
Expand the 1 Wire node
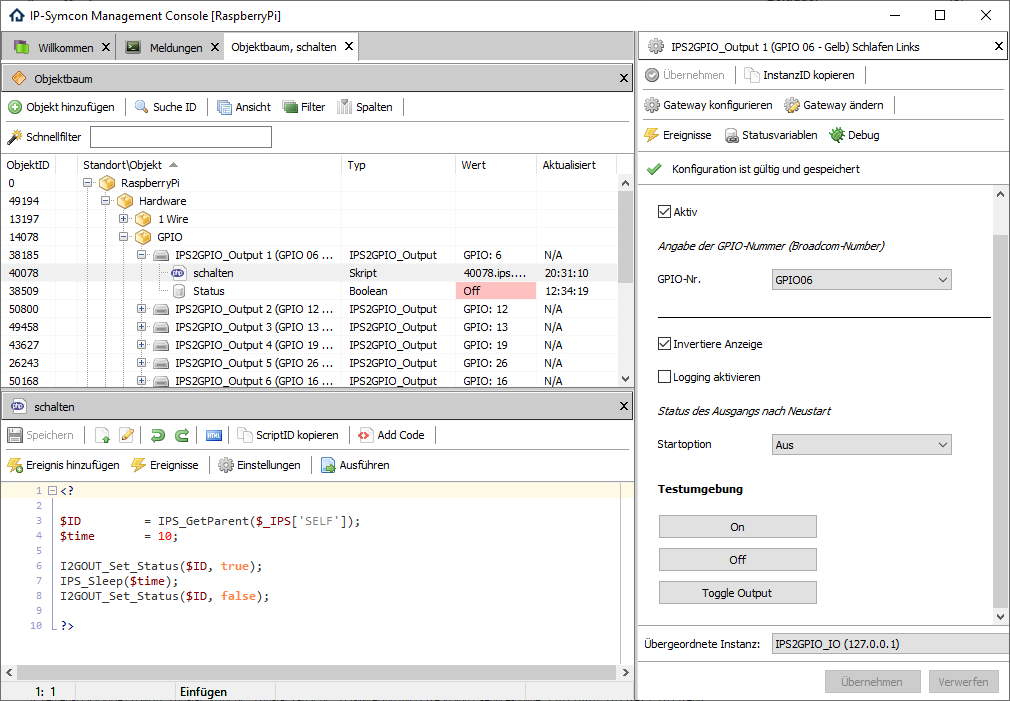pyautogui.click(x=124, y=219)
